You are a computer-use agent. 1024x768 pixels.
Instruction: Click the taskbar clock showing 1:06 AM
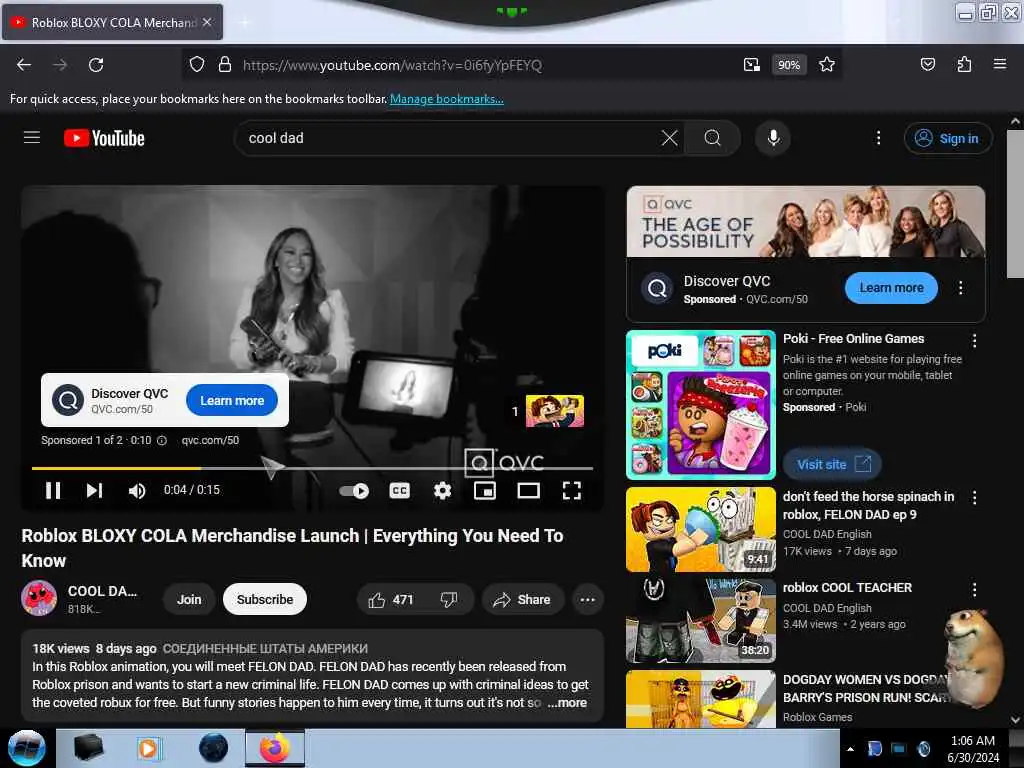pyautogui.click(x=973, y=748)
